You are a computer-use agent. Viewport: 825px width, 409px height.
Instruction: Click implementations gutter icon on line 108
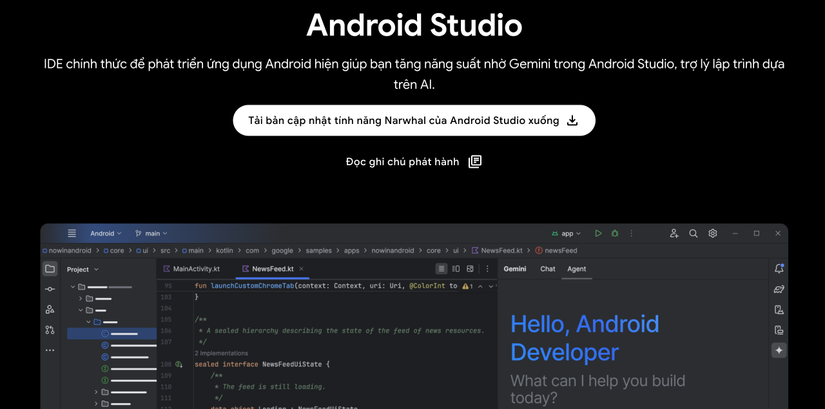pos(179,364)
